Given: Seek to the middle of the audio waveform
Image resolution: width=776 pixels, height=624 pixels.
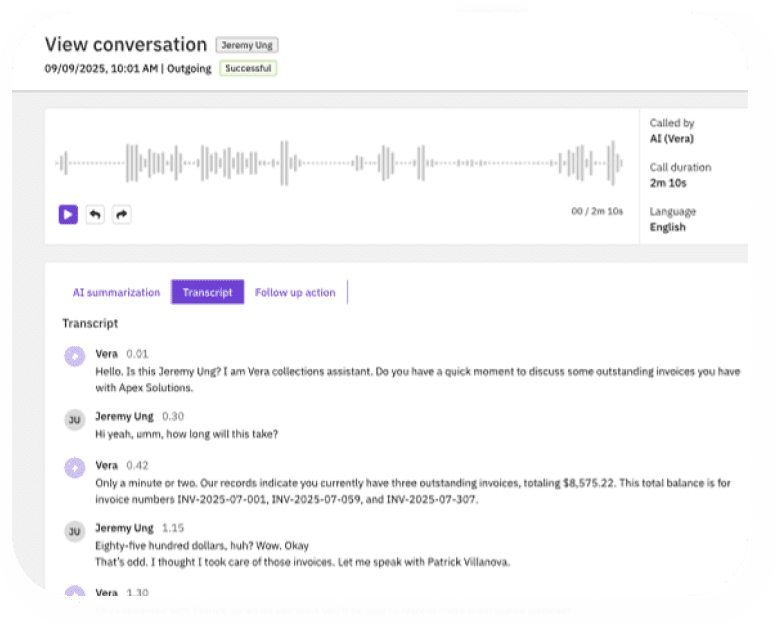Looking at the screenshot, I should coord(340,162).
